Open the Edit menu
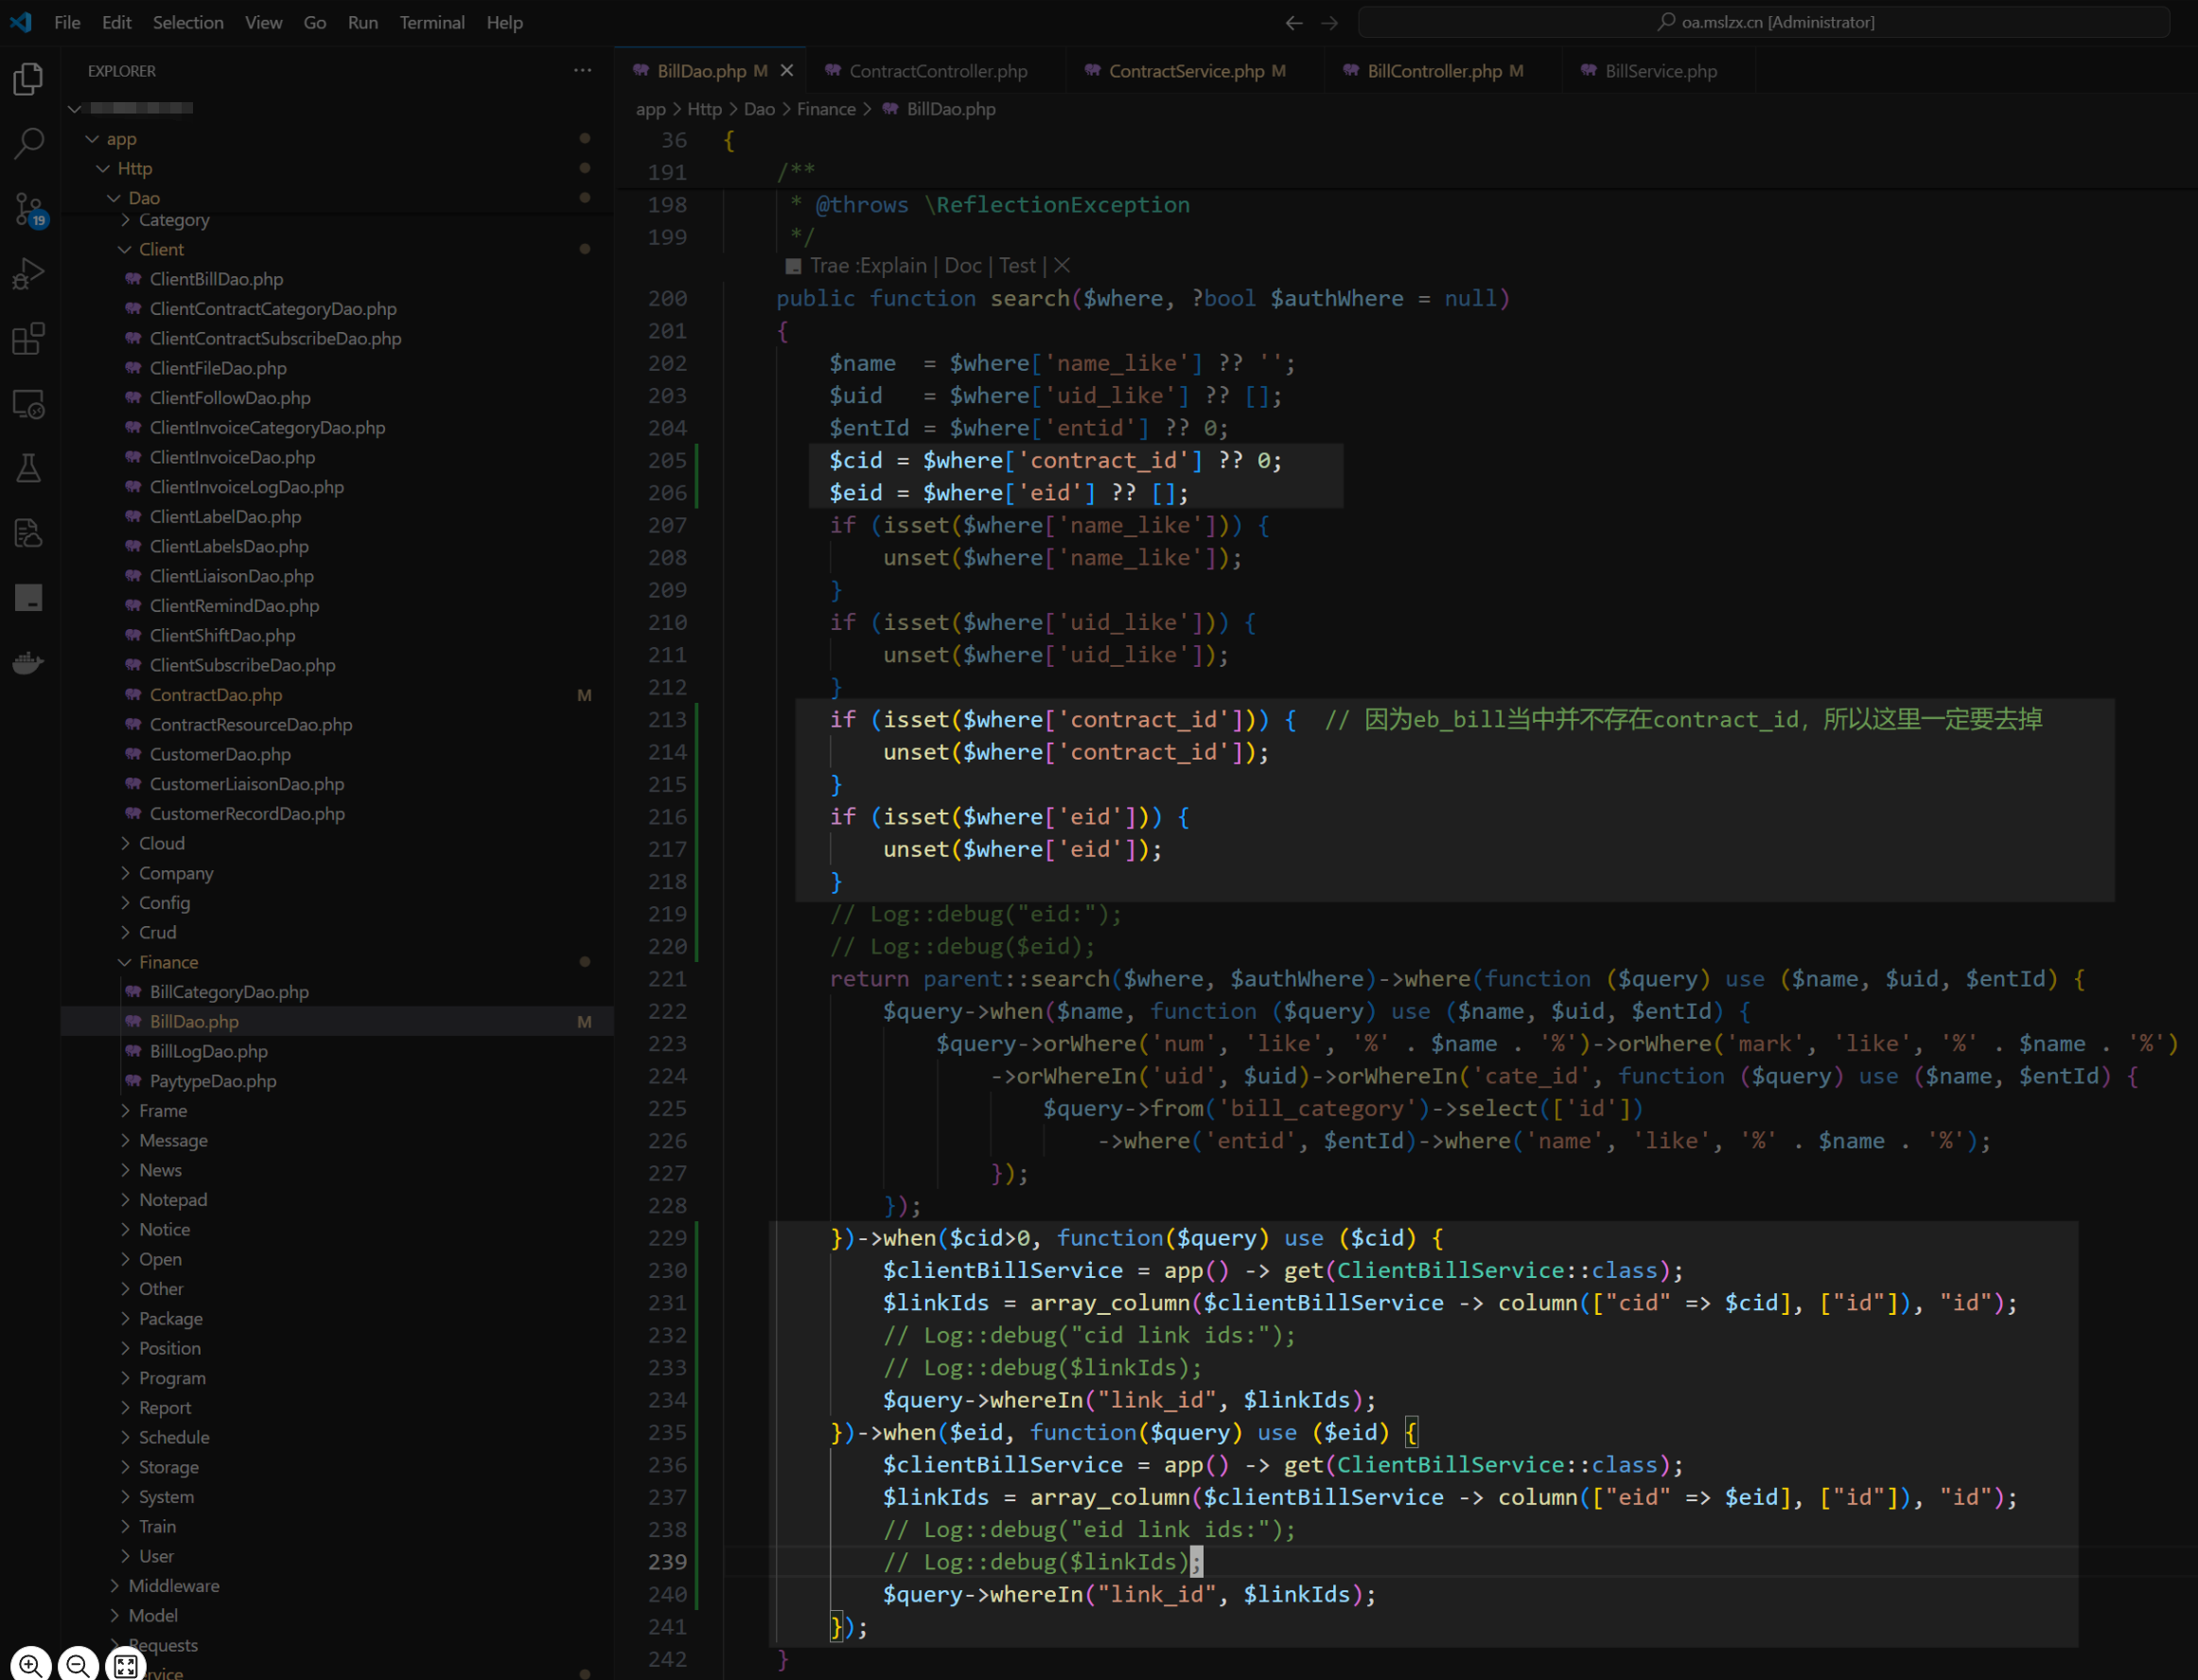 click(116, 22)
